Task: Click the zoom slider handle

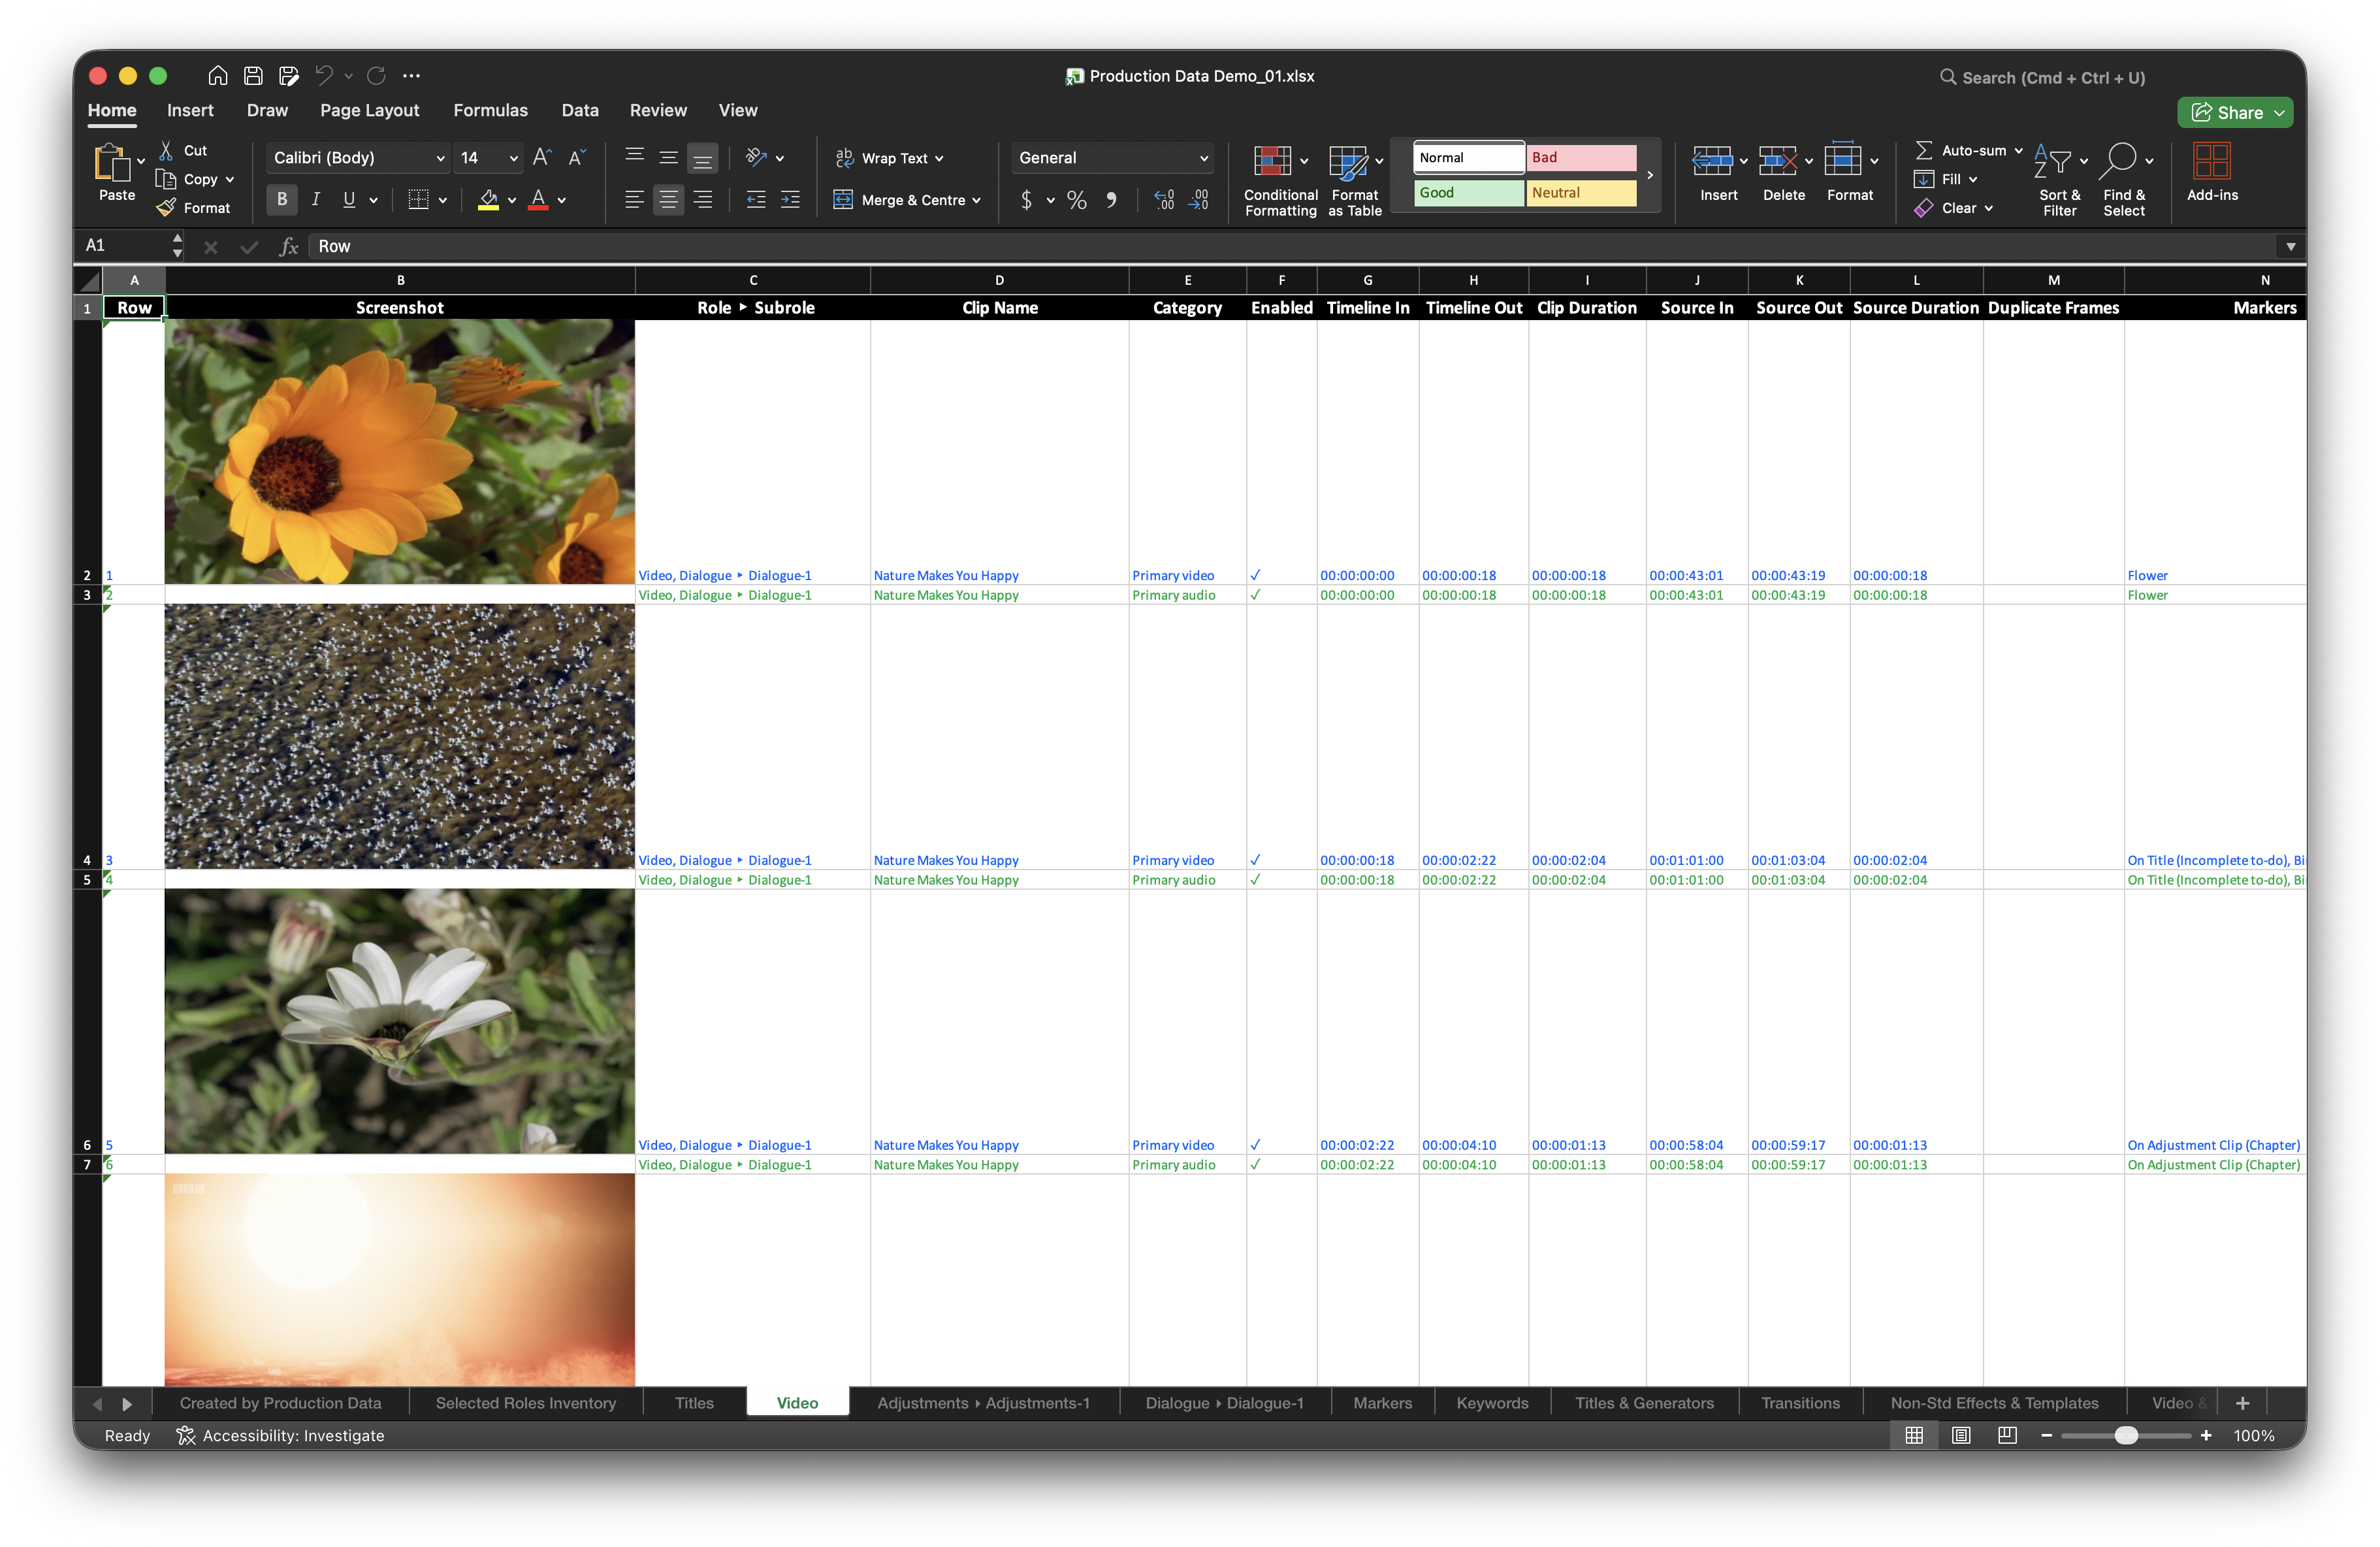Action: pyautogui.click(x=2127, y=1435)
